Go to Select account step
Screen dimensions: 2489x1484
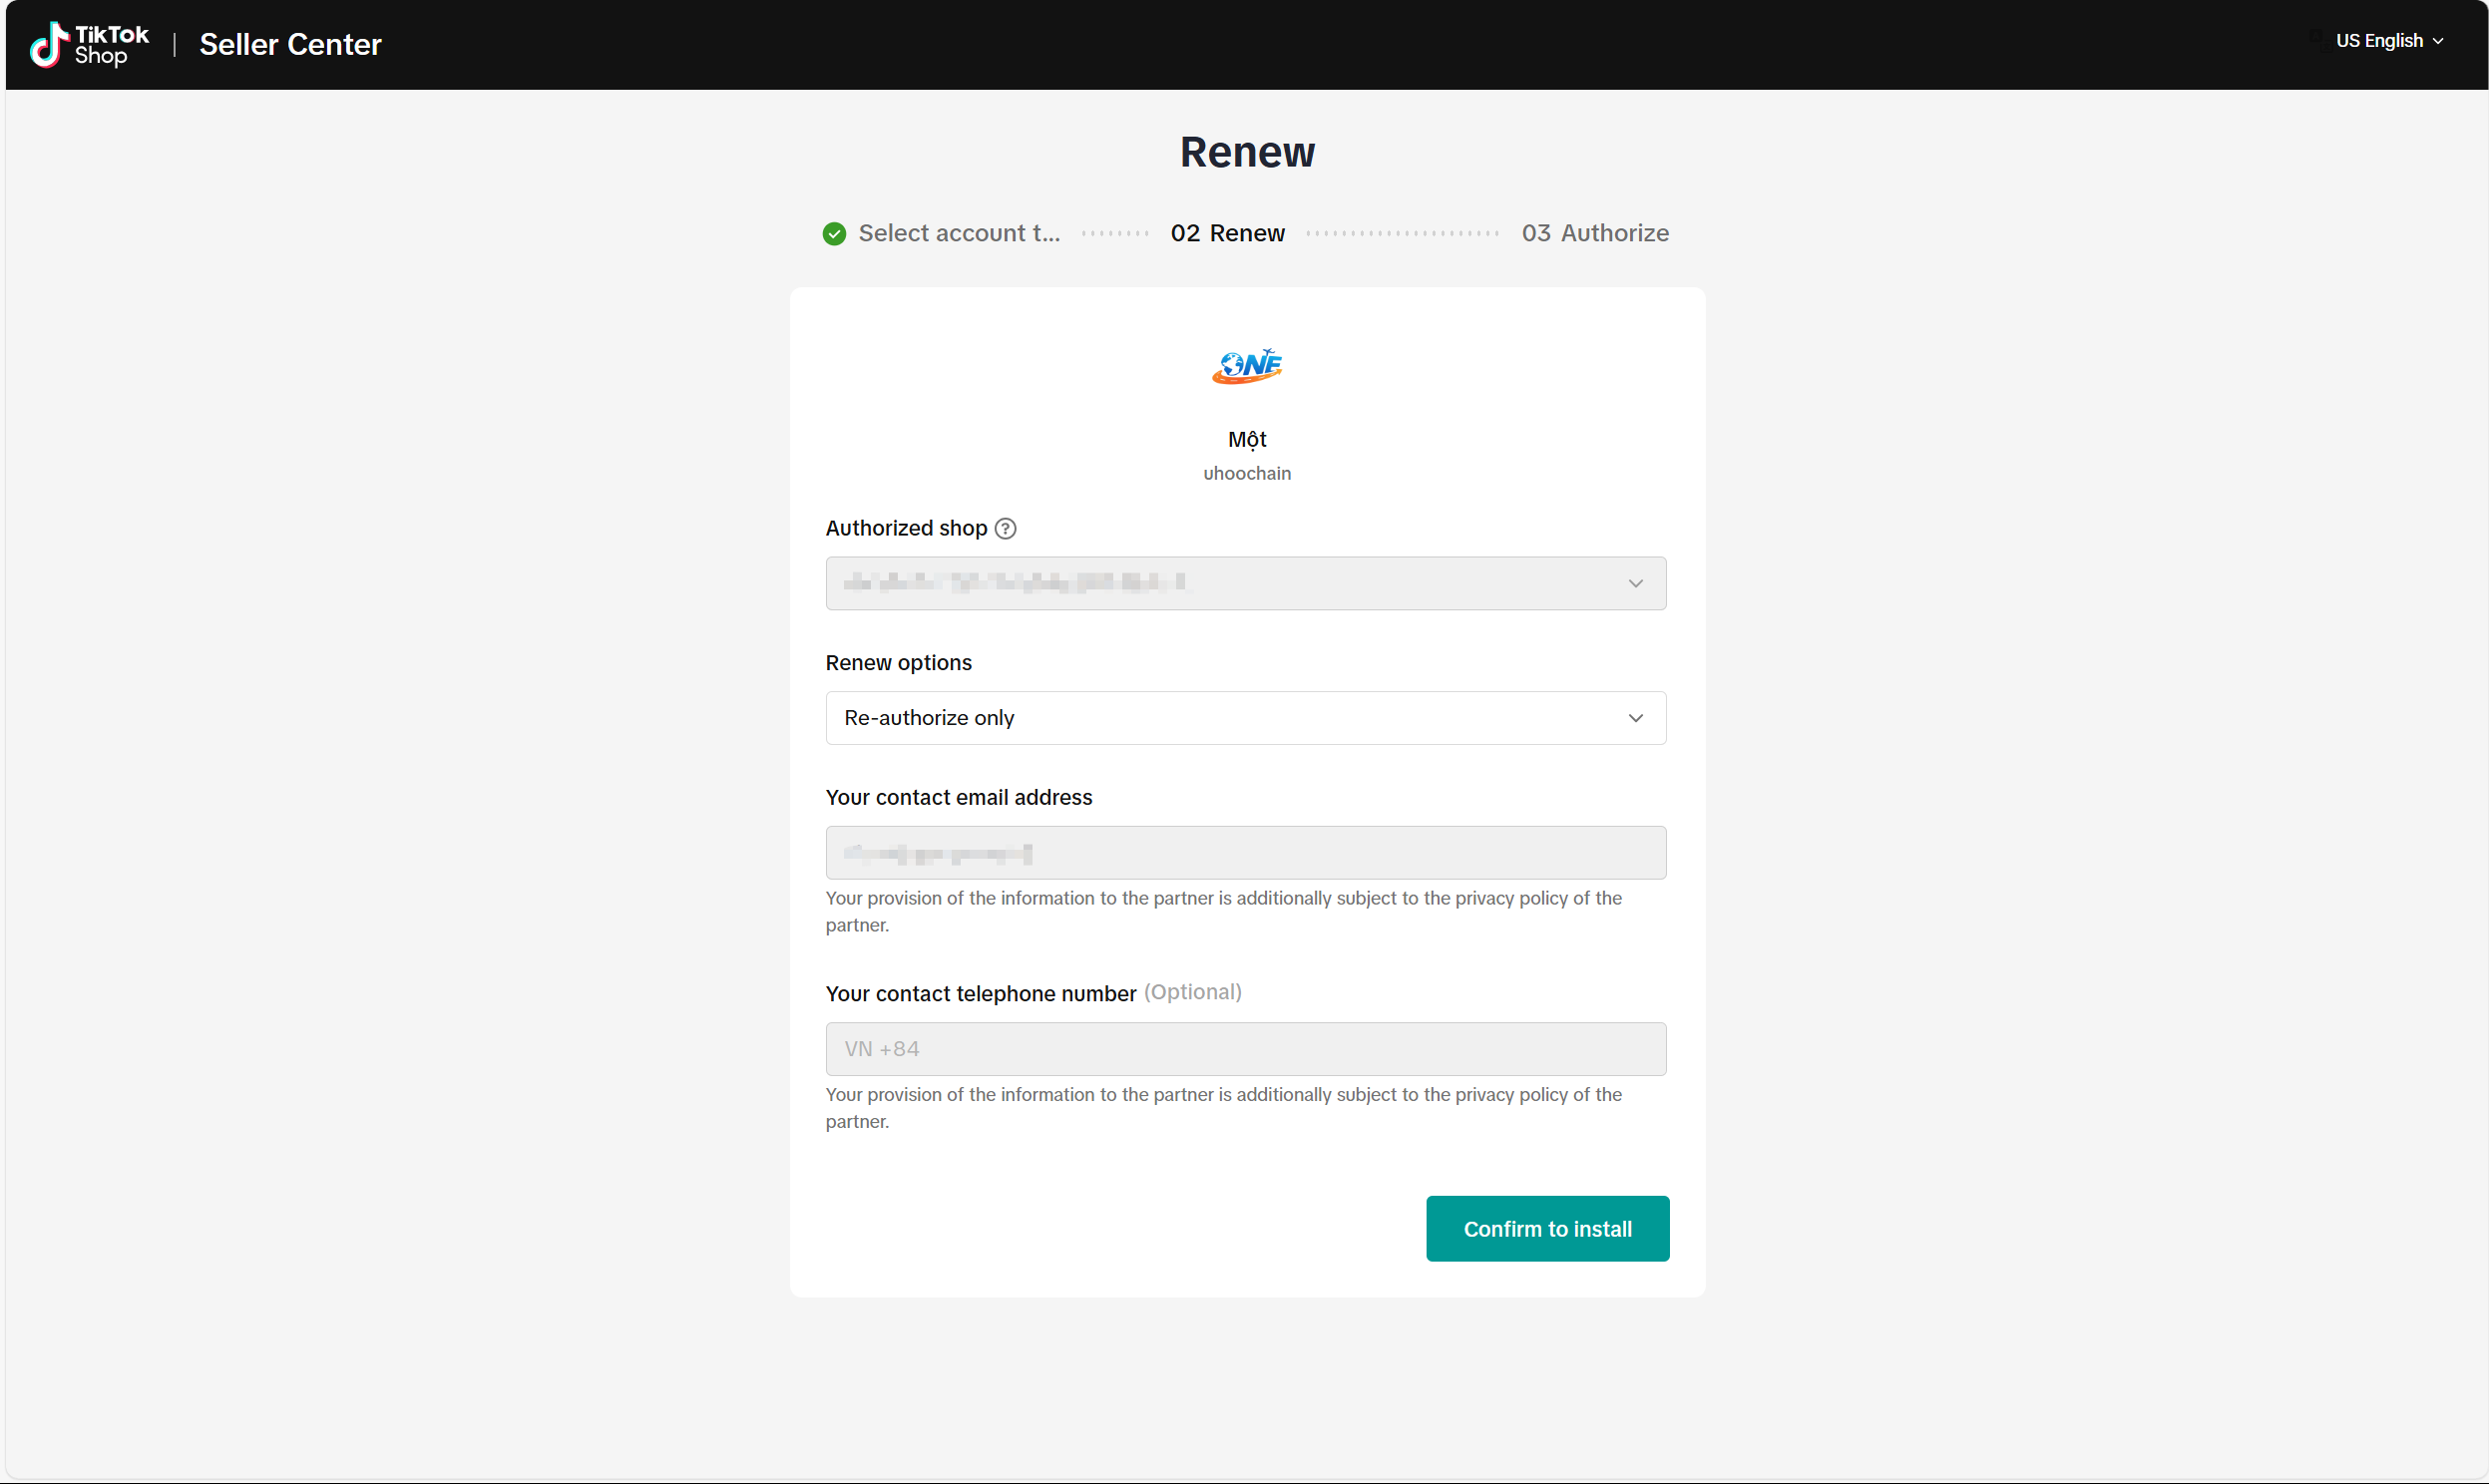click(958, 233)
